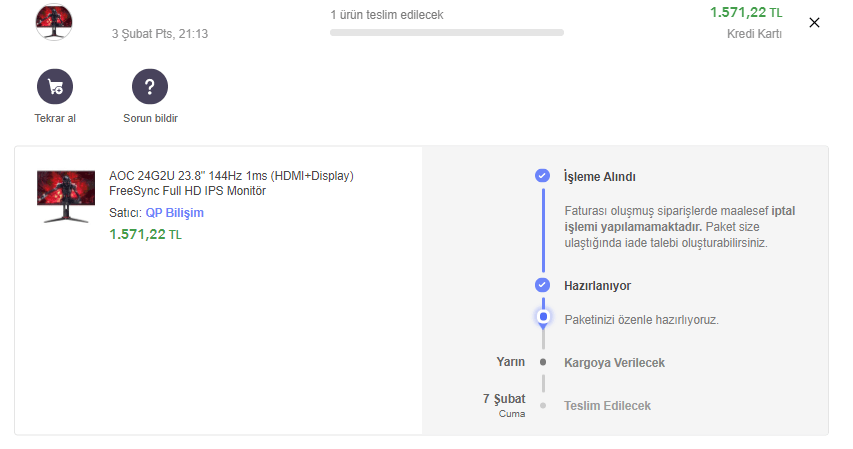
Task: Click the İşleme Alındı checkmark icon
Action: [x=542, y=176]
